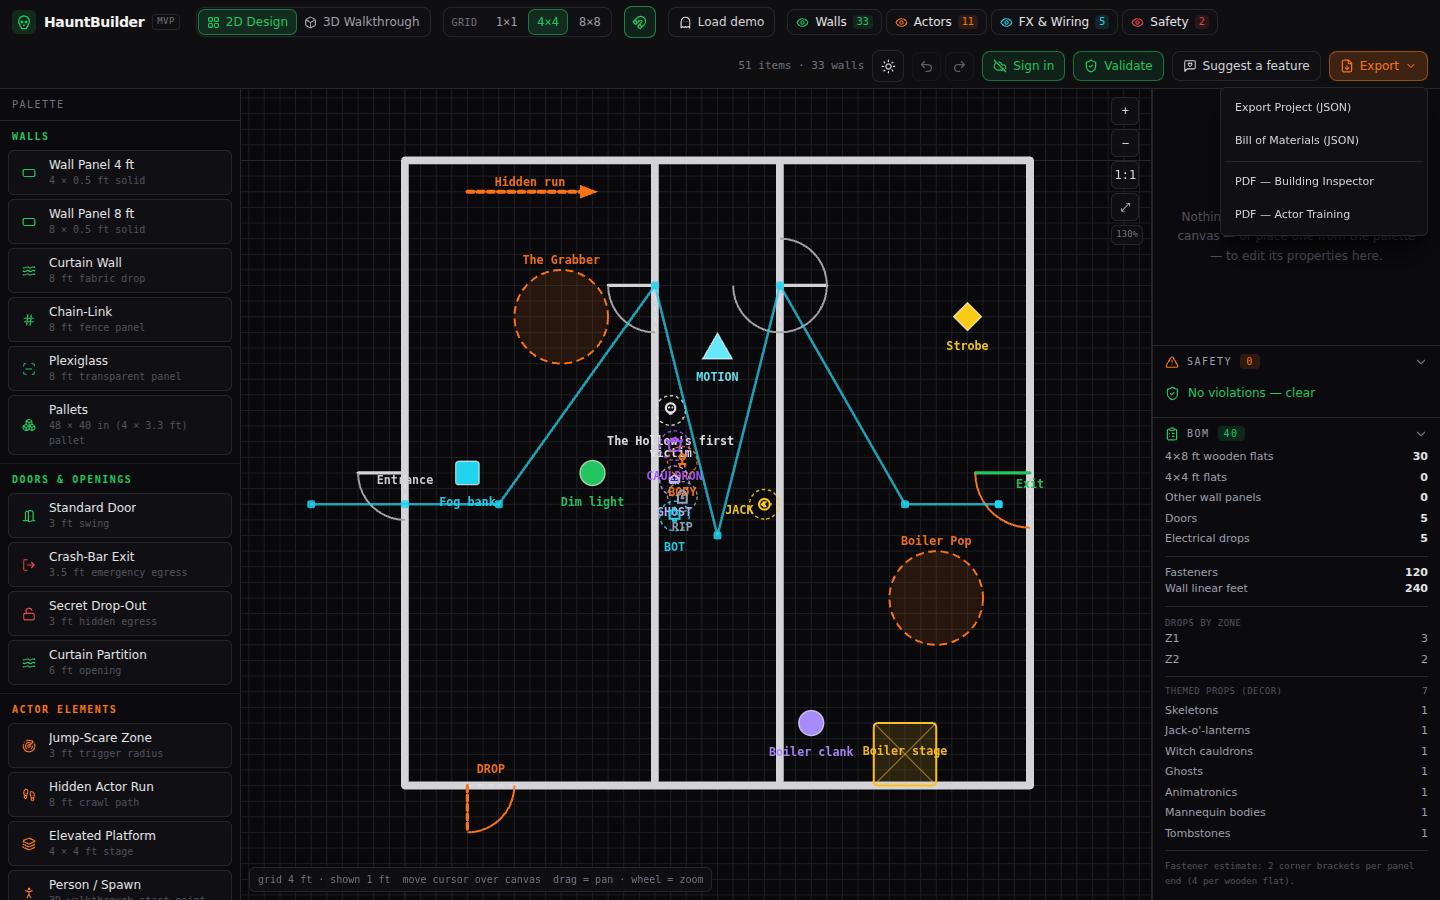This screenshot has width=1440, height=900.
Task: Toggle the Actors layer visibility
Action: point(935,22)
